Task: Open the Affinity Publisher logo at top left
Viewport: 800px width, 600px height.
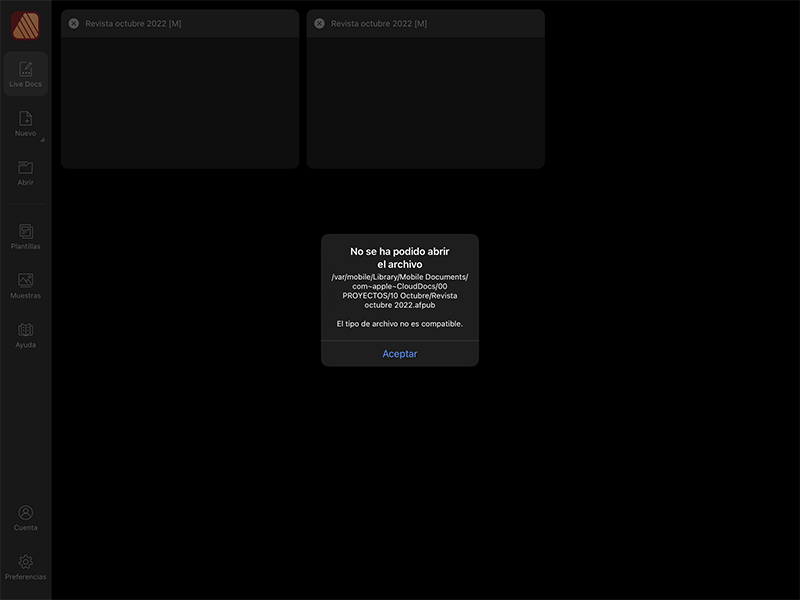Action: pos(25,25)
